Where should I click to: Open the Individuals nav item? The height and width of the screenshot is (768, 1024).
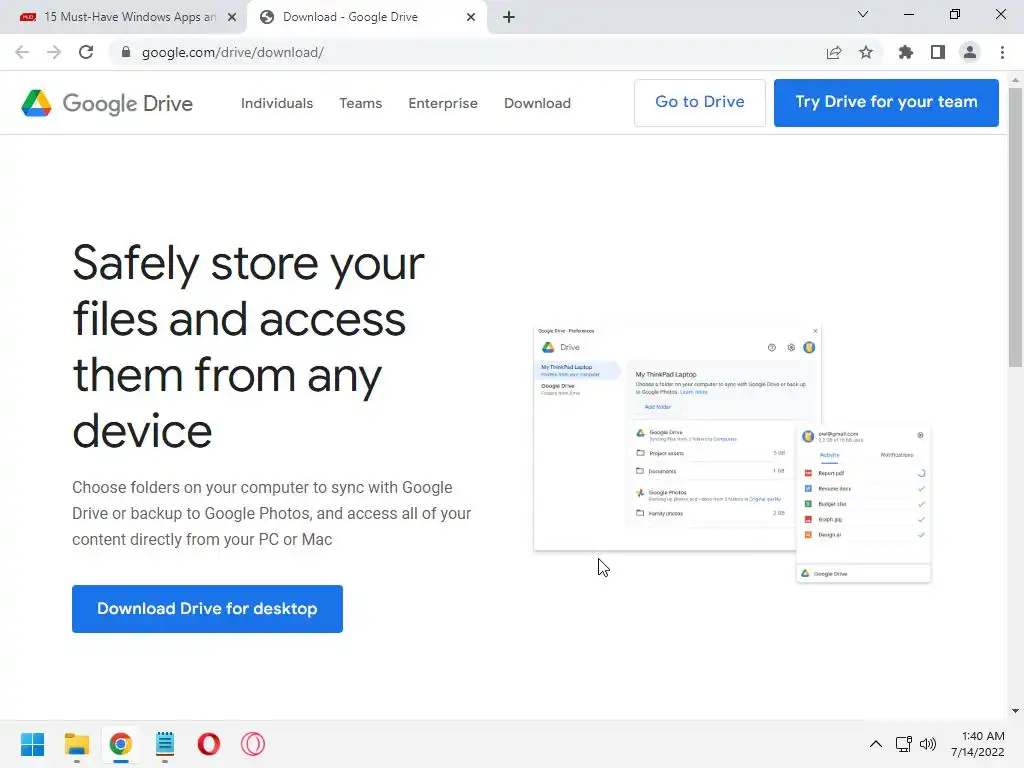(x=277, y=103)
